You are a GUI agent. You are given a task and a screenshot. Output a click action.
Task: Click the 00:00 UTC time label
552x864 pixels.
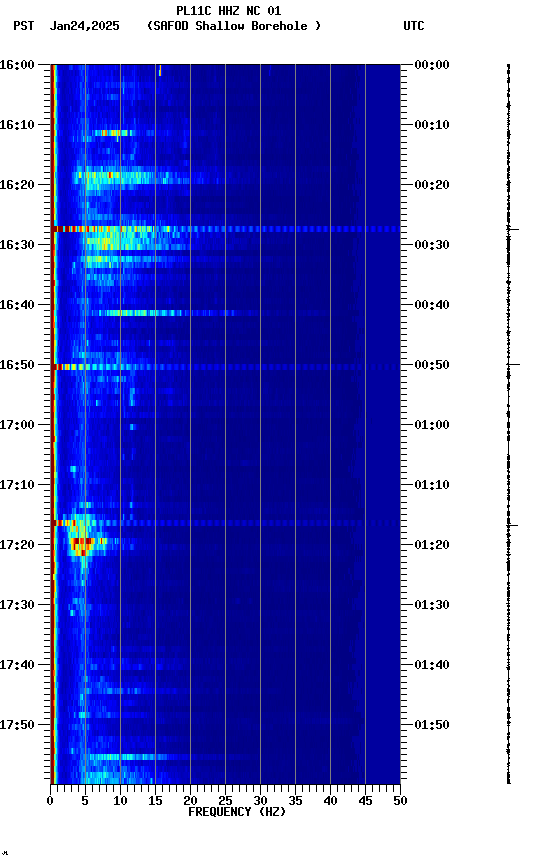[x=432, y=65]
